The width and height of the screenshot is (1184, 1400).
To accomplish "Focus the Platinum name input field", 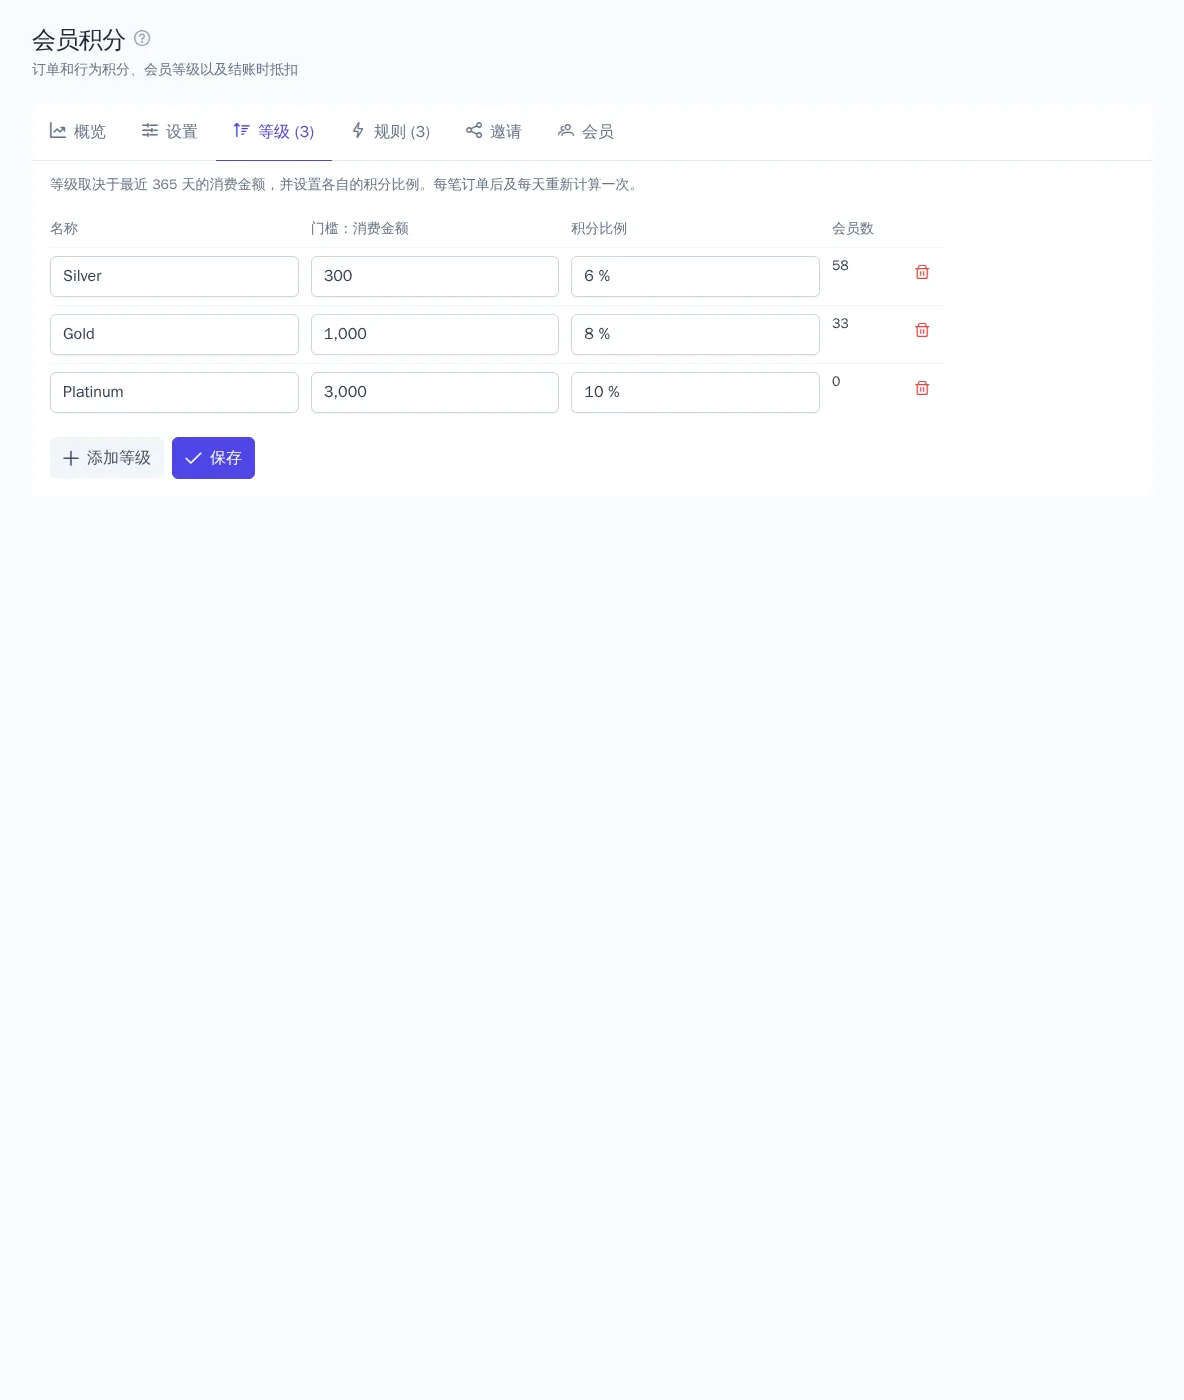I will 174,392.
